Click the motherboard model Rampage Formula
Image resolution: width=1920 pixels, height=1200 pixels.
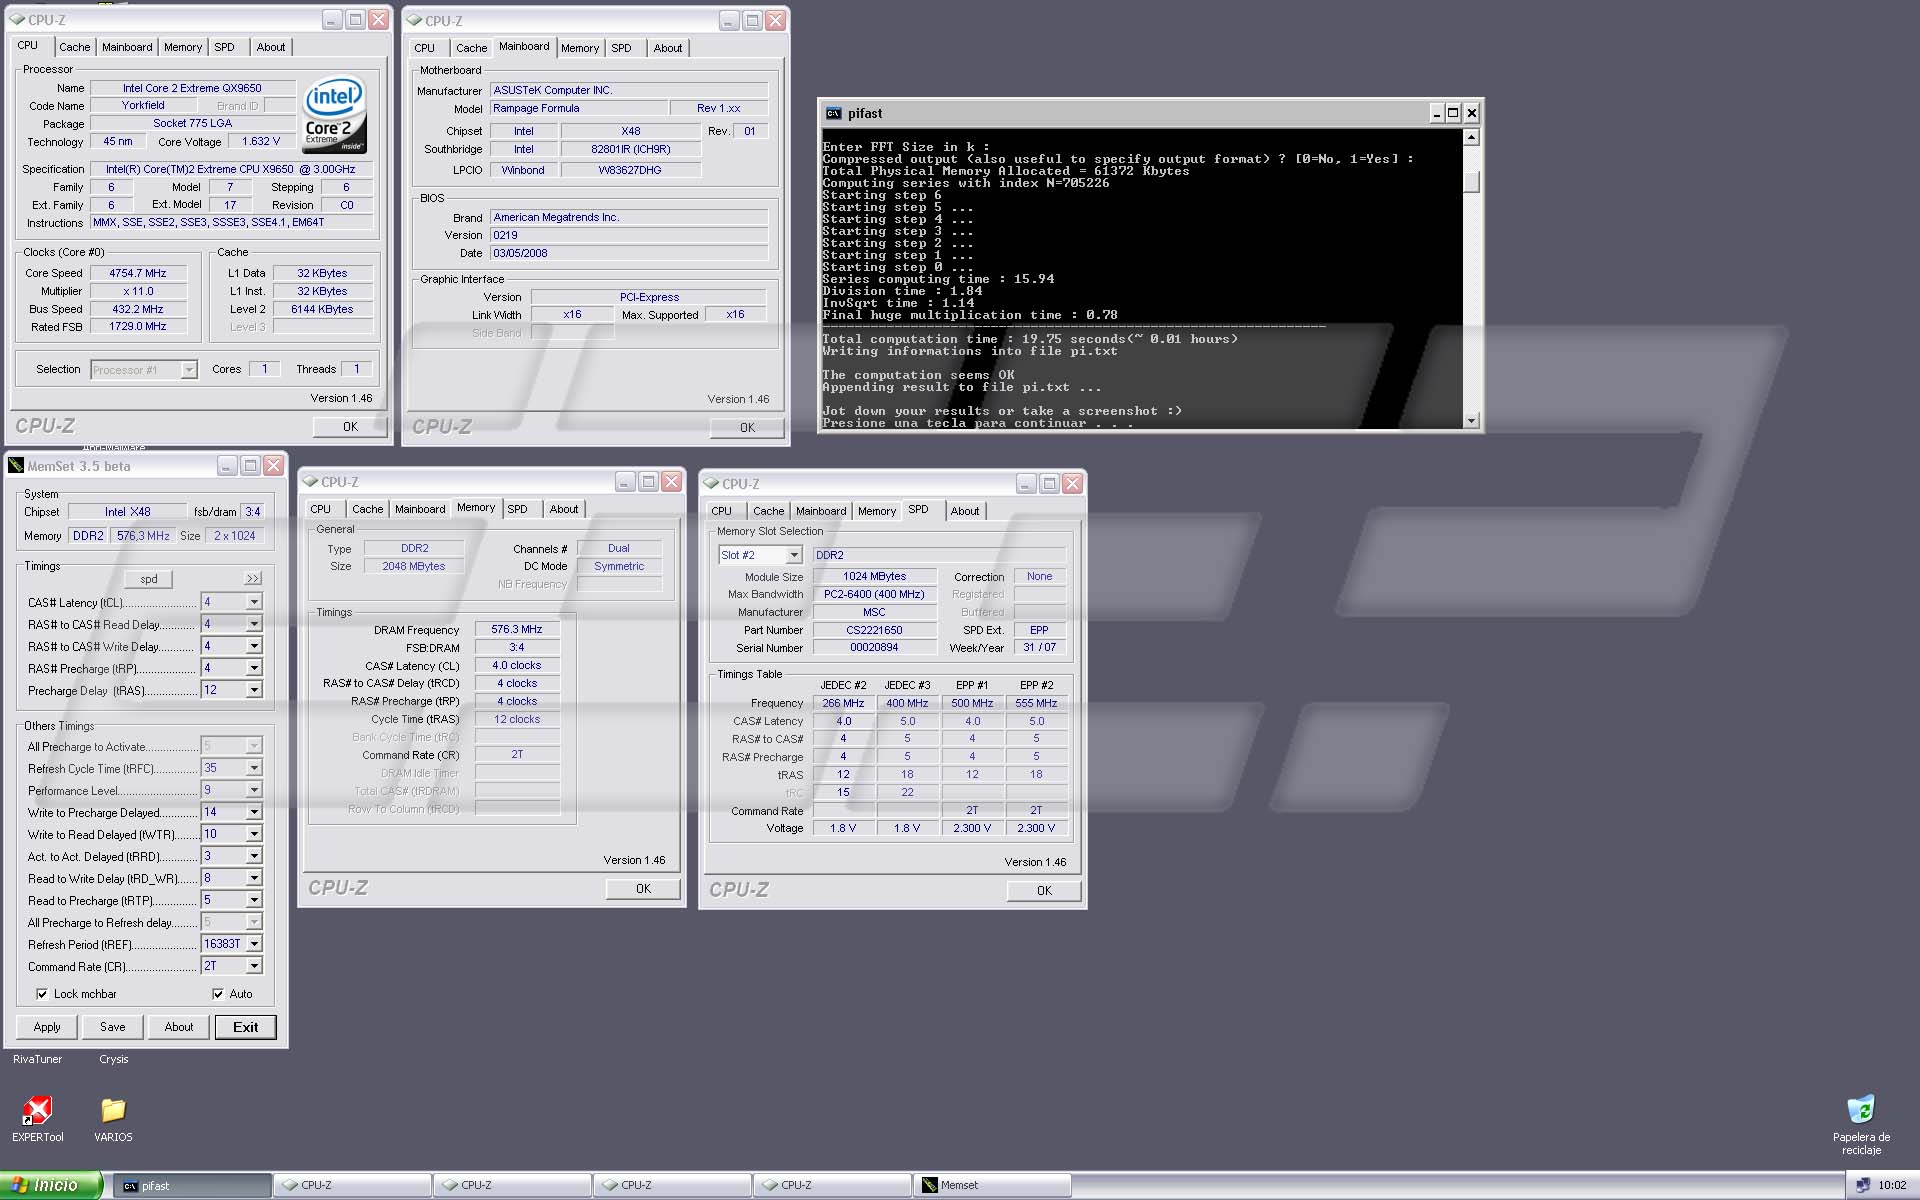[x=579, y=108]
